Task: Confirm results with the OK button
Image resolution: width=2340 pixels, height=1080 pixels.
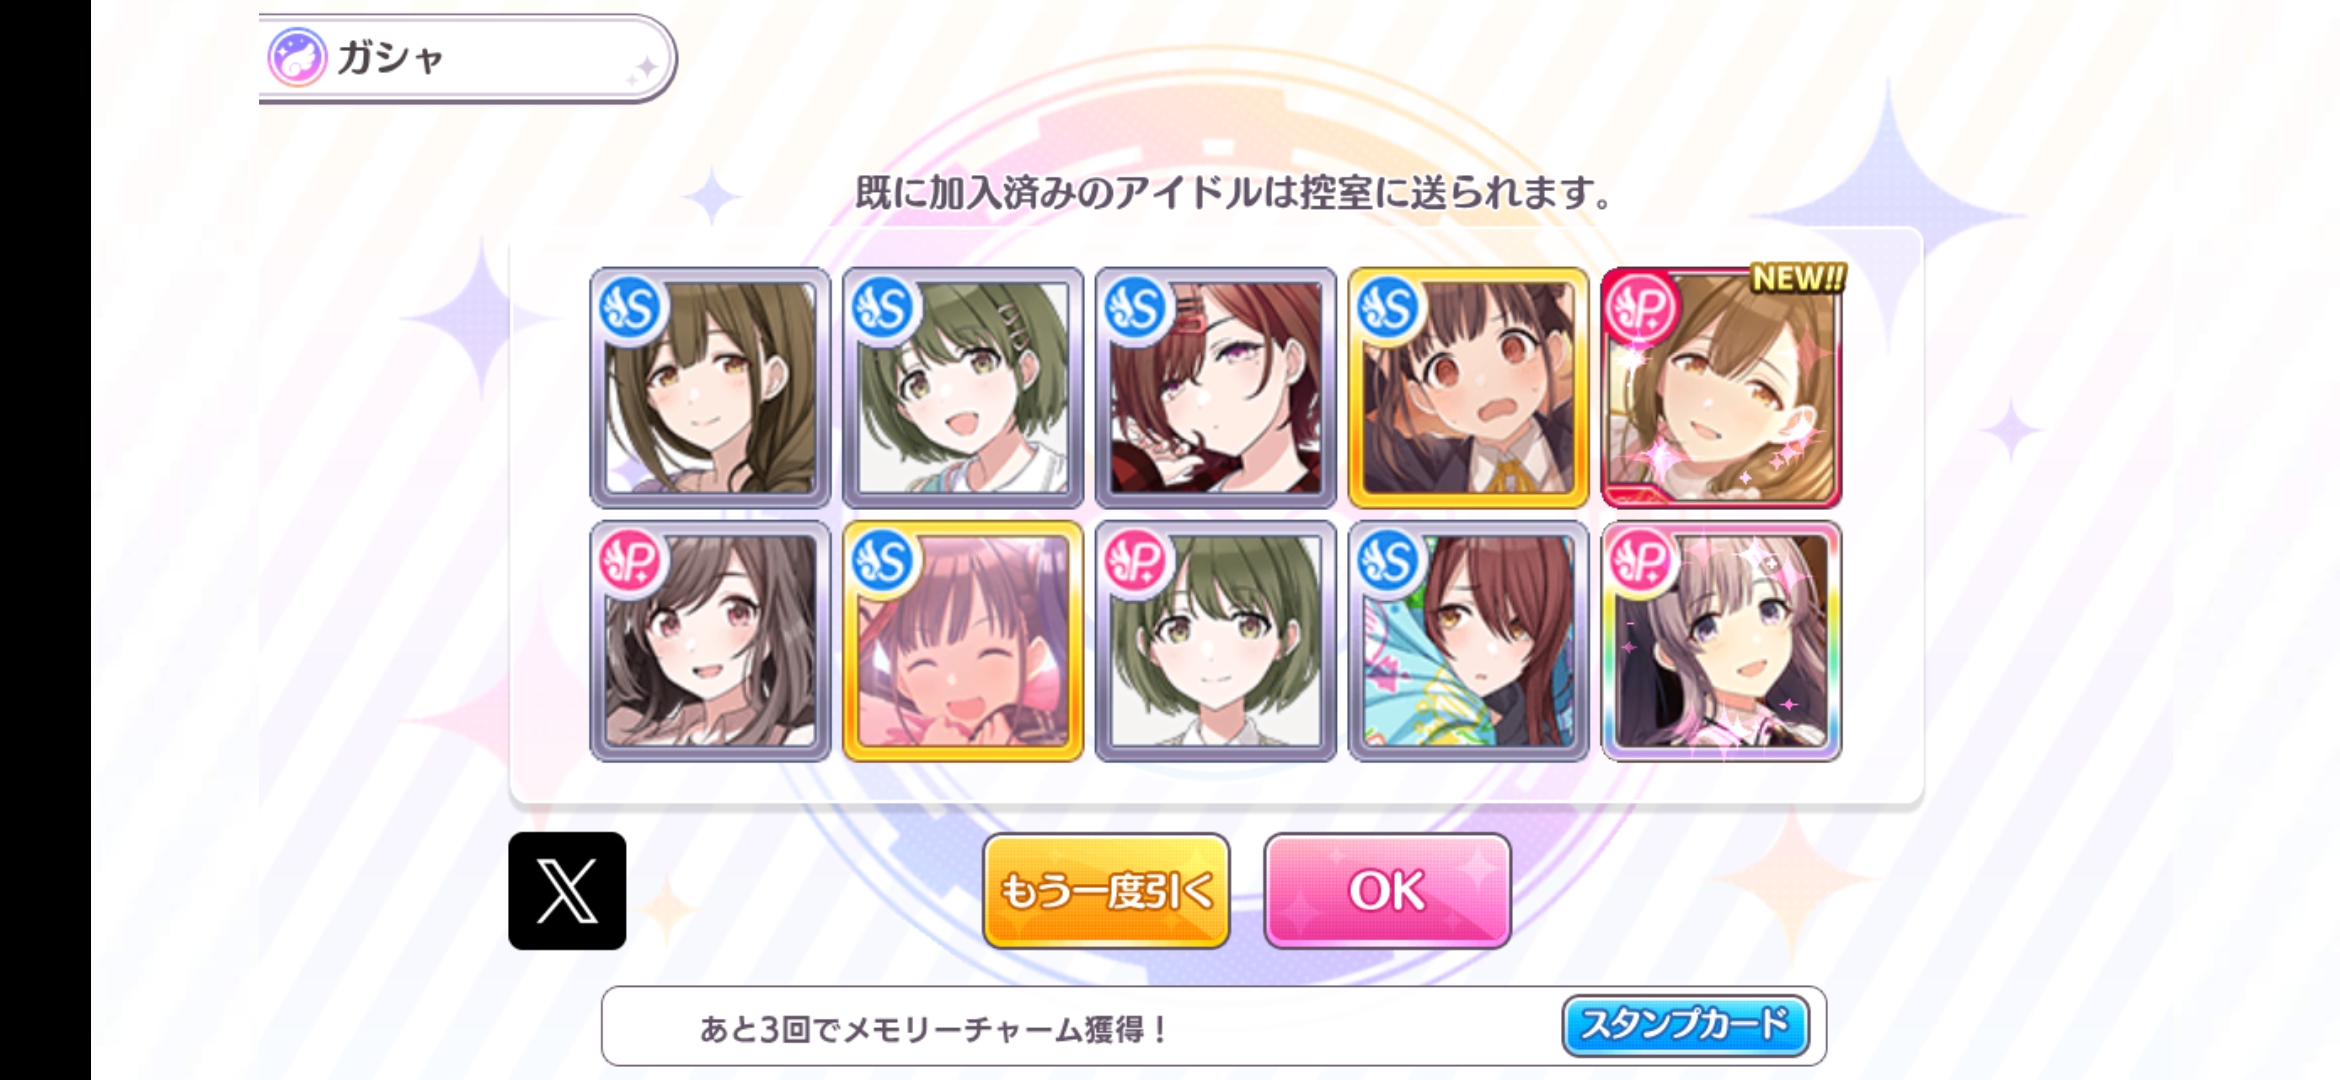Action: (x=1387, y=890)
